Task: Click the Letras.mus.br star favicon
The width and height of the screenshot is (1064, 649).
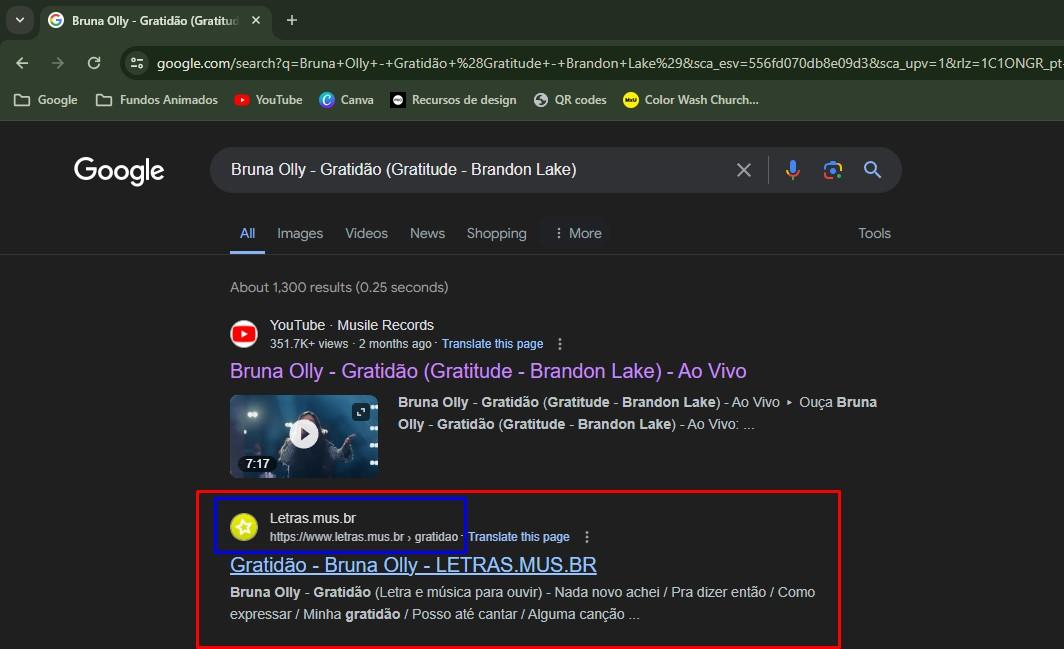Action: click(244, 527)
